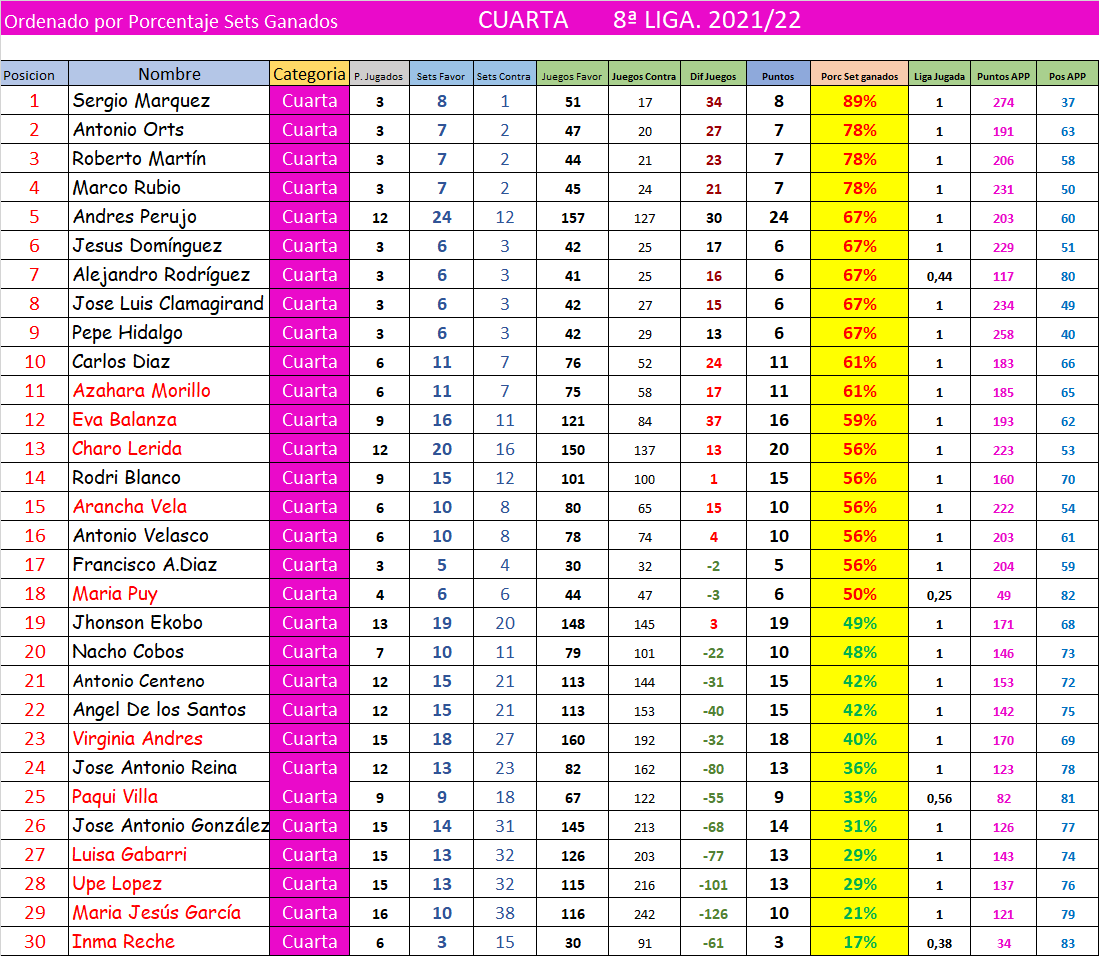The height and width of the screenshot is (956, 1099).
Task: Select the name Jesus Domínguez
Action: [x=147, y=246]
